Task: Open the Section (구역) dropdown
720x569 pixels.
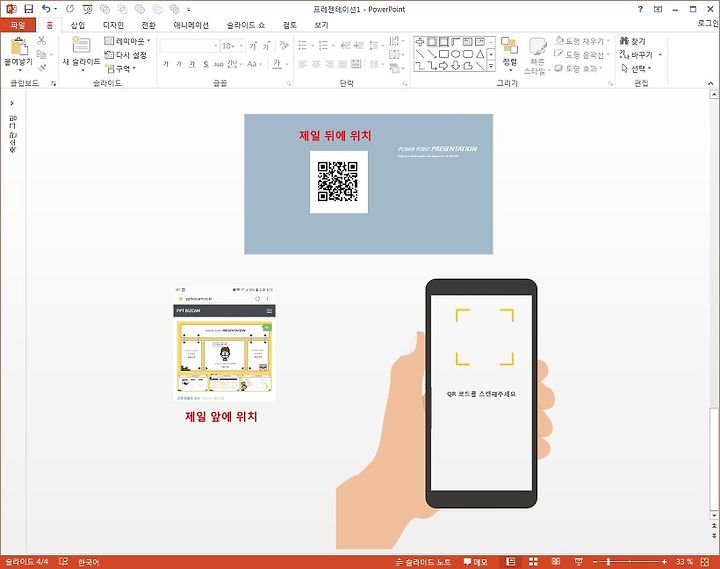Action: [x=120, y=68]
